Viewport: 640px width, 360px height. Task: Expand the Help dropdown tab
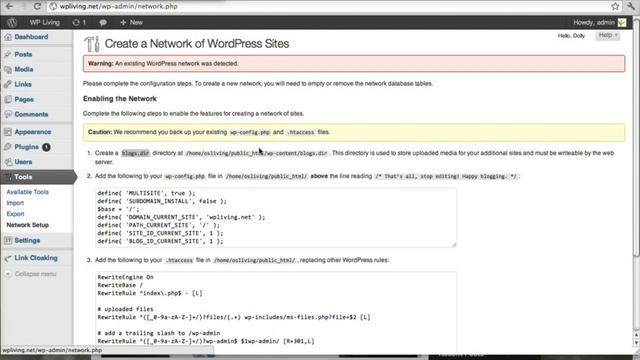coord(608,36)
